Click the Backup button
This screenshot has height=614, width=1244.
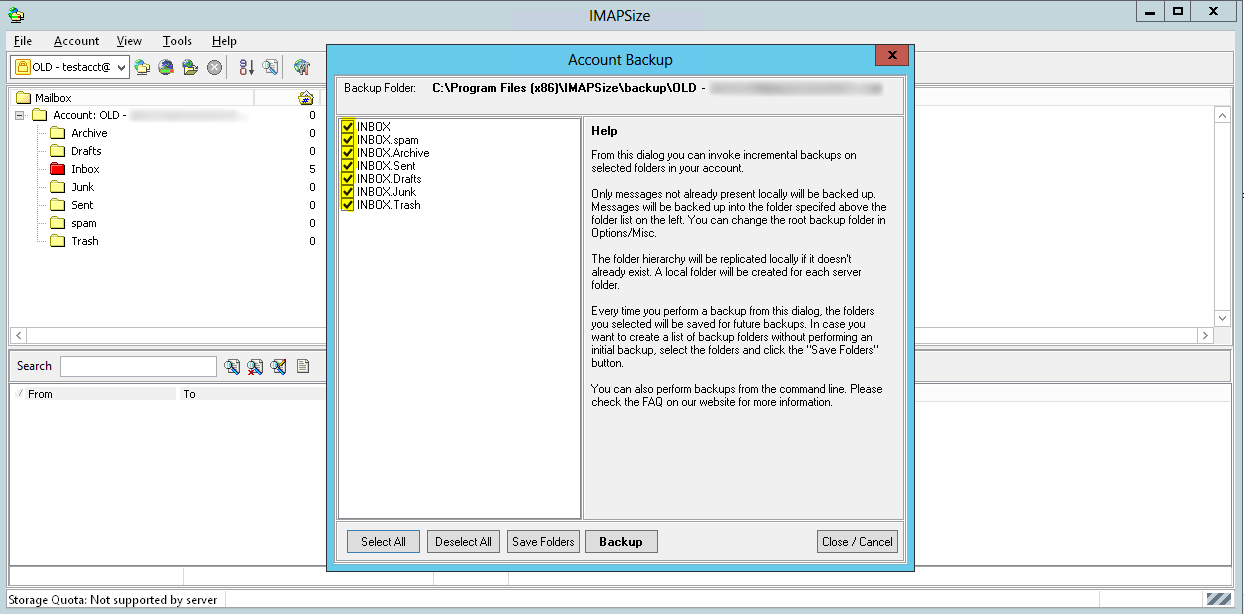(x=621, y=542)
